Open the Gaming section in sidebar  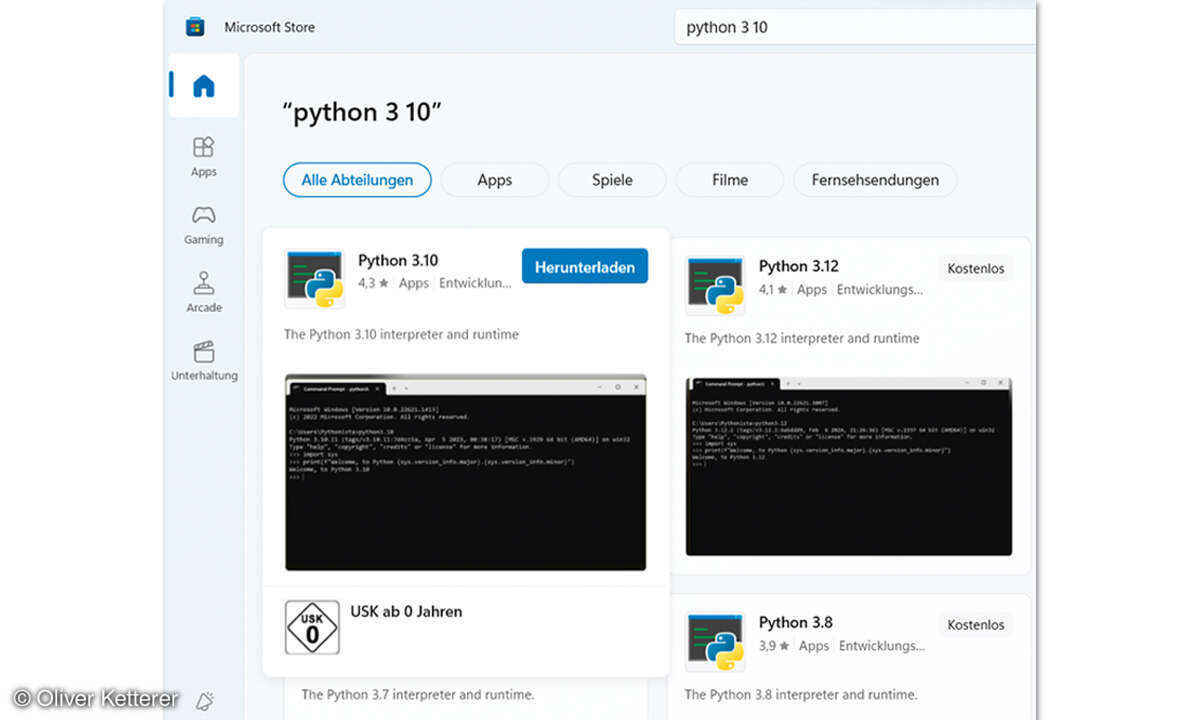204,225
